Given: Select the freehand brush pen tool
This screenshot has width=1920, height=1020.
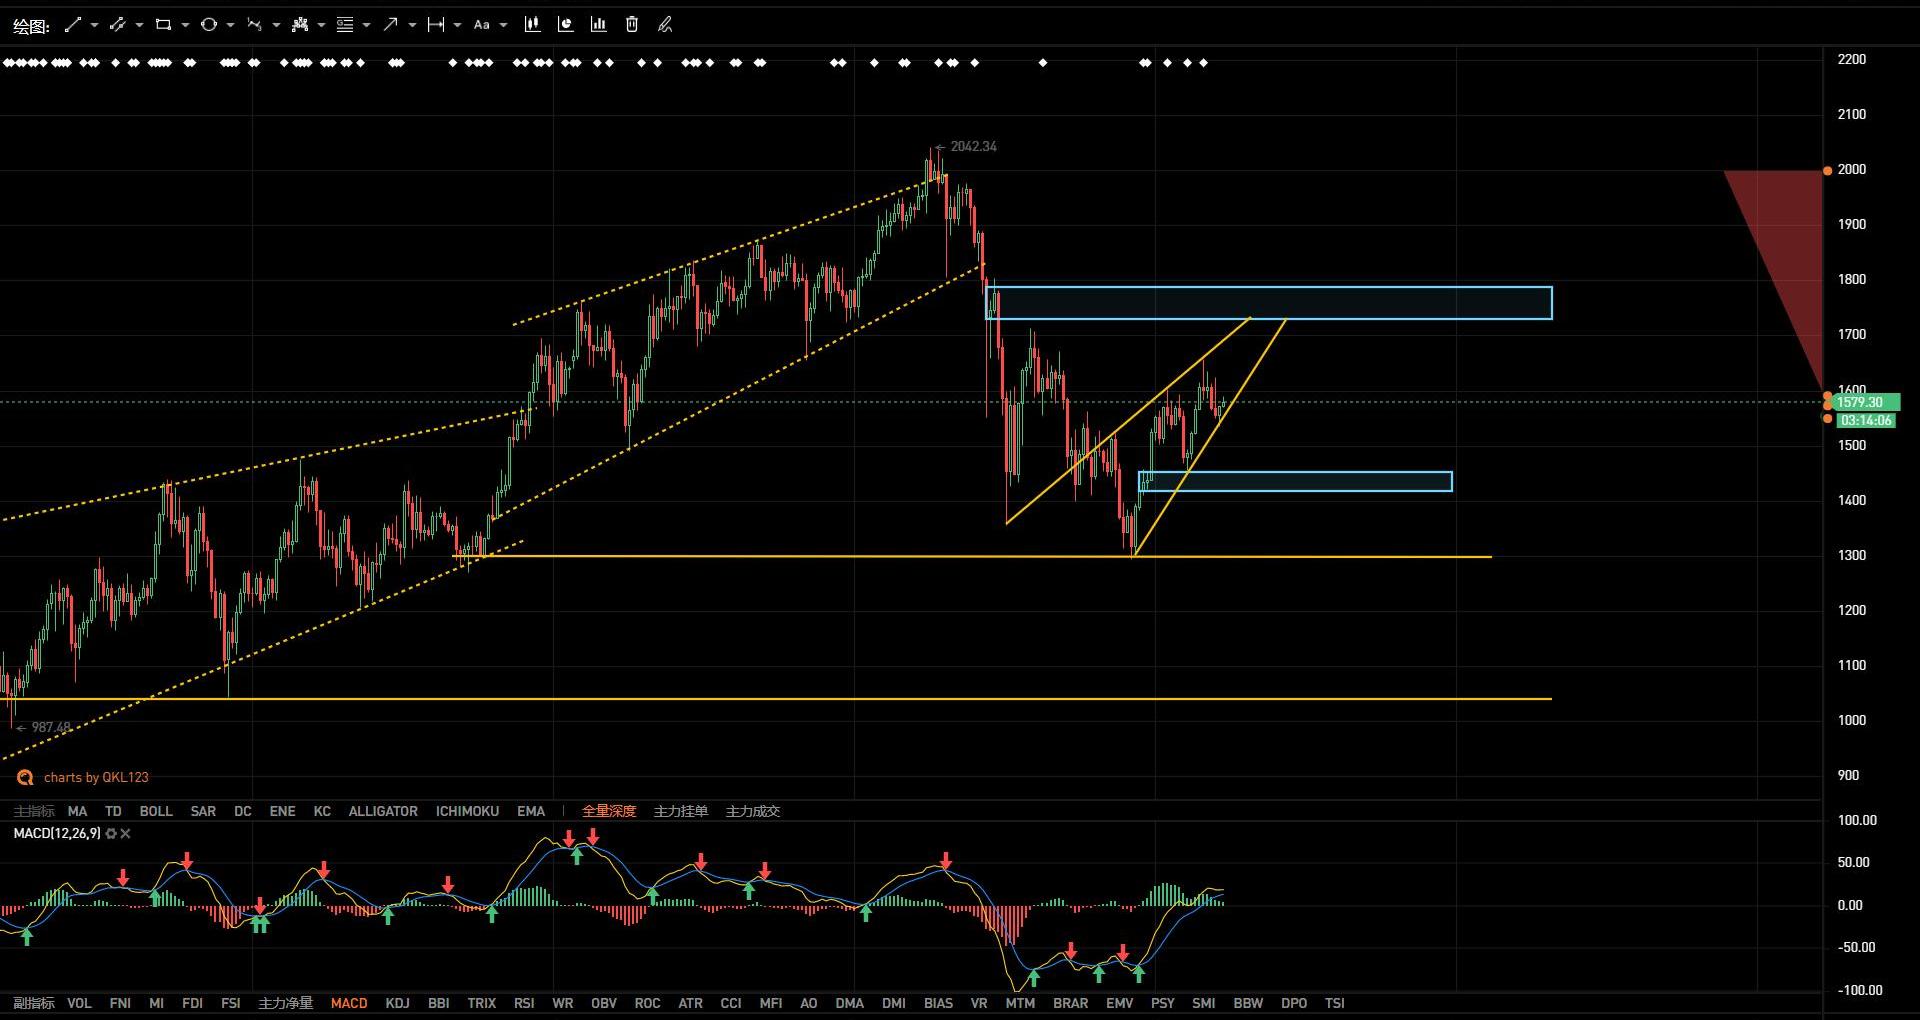Looking at the screenshot, I should tap(665, 25).
